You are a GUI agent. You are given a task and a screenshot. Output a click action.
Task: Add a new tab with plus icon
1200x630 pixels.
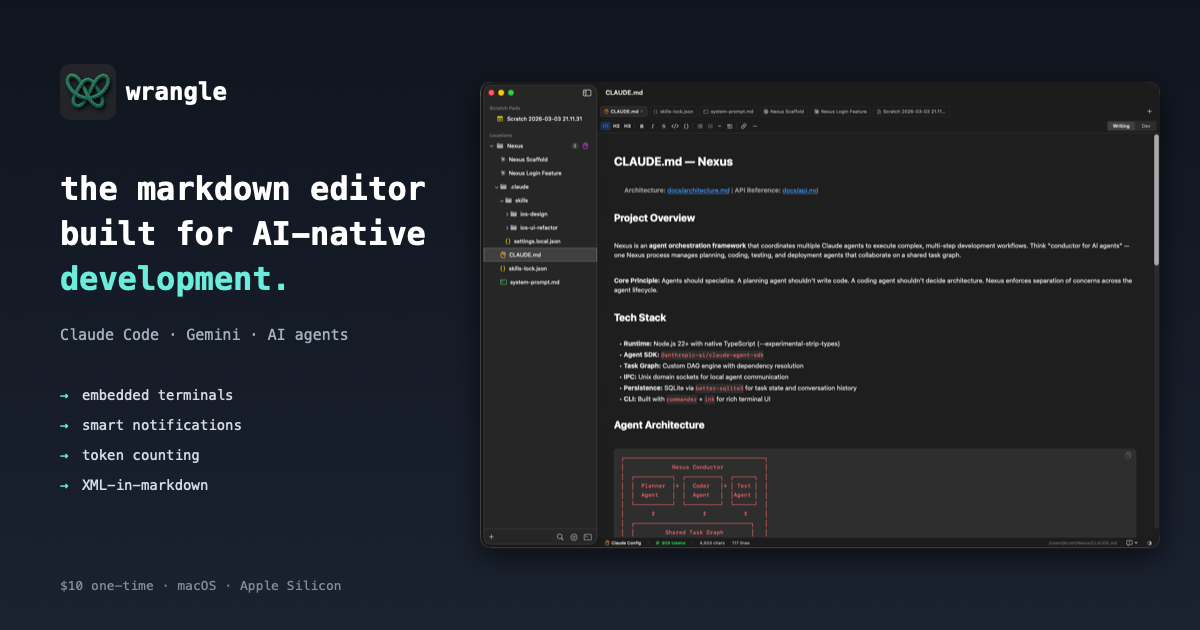tap(1149, 111)
